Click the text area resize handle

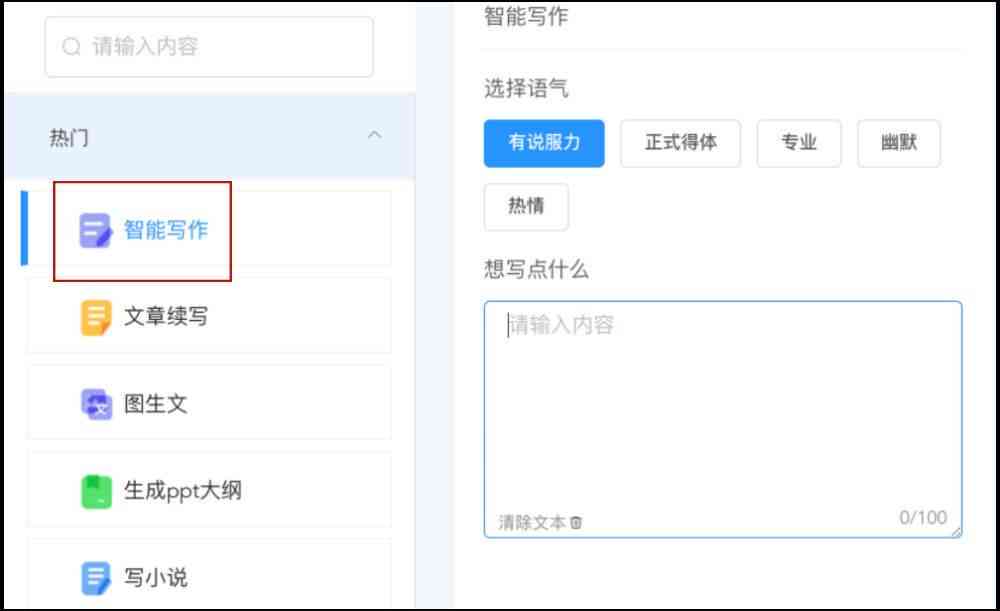click(956, 532)
